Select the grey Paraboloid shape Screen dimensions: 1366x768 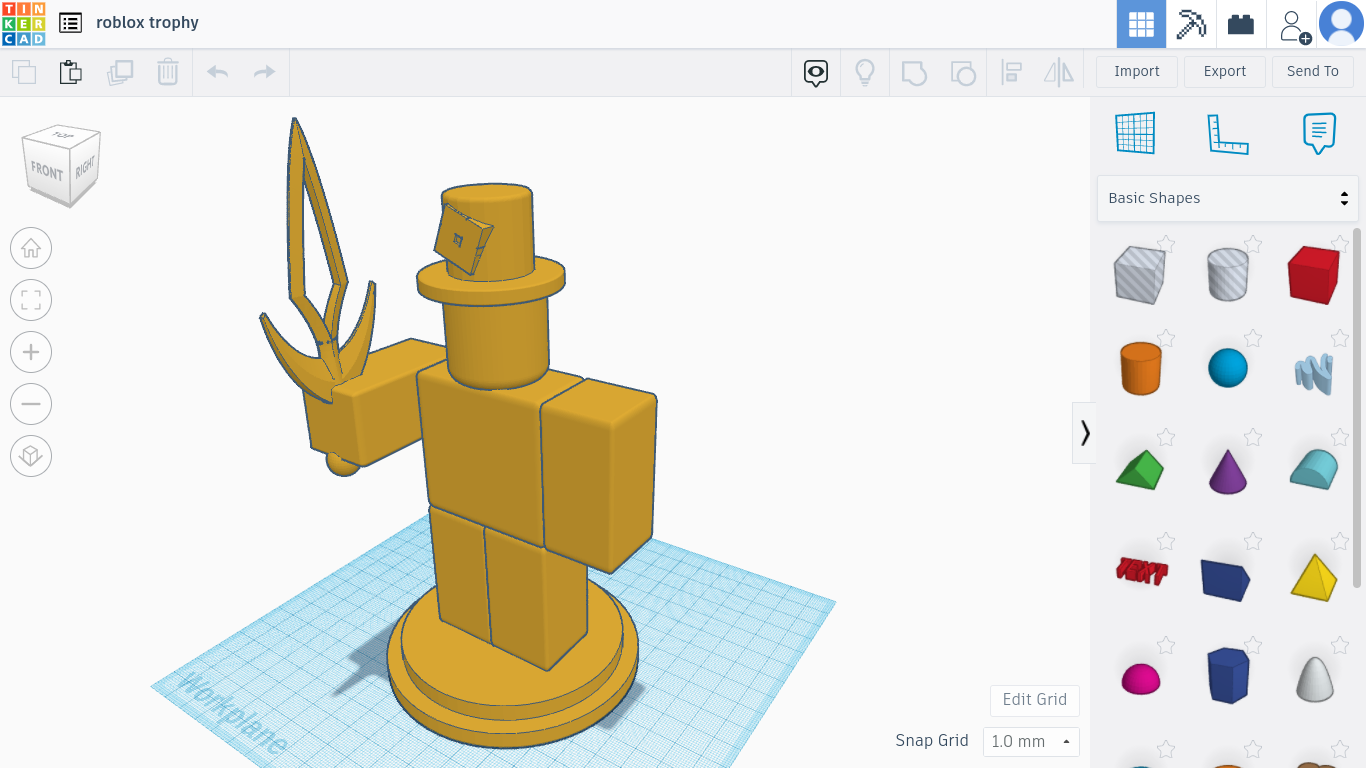(1314, 678)
